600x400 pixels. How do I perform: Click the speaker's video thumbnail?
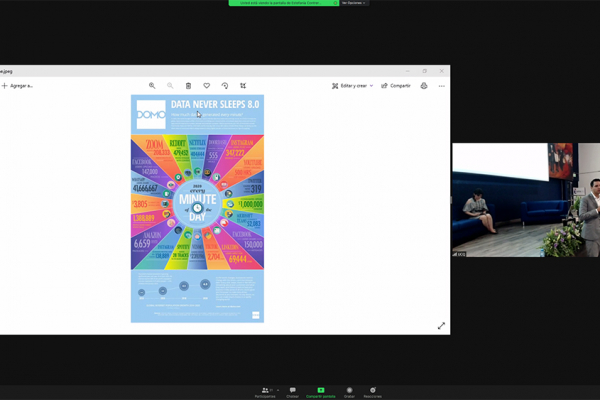coord(526,200)
